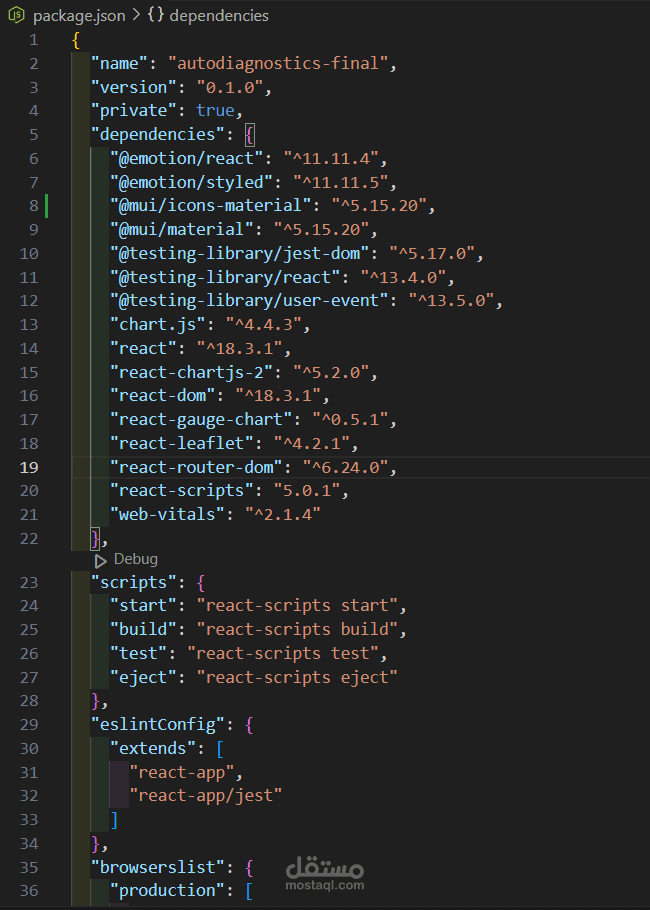Click "@testing-library/user-event" text
This screenshot has height=910, width=650.
[x=249, y=301]
